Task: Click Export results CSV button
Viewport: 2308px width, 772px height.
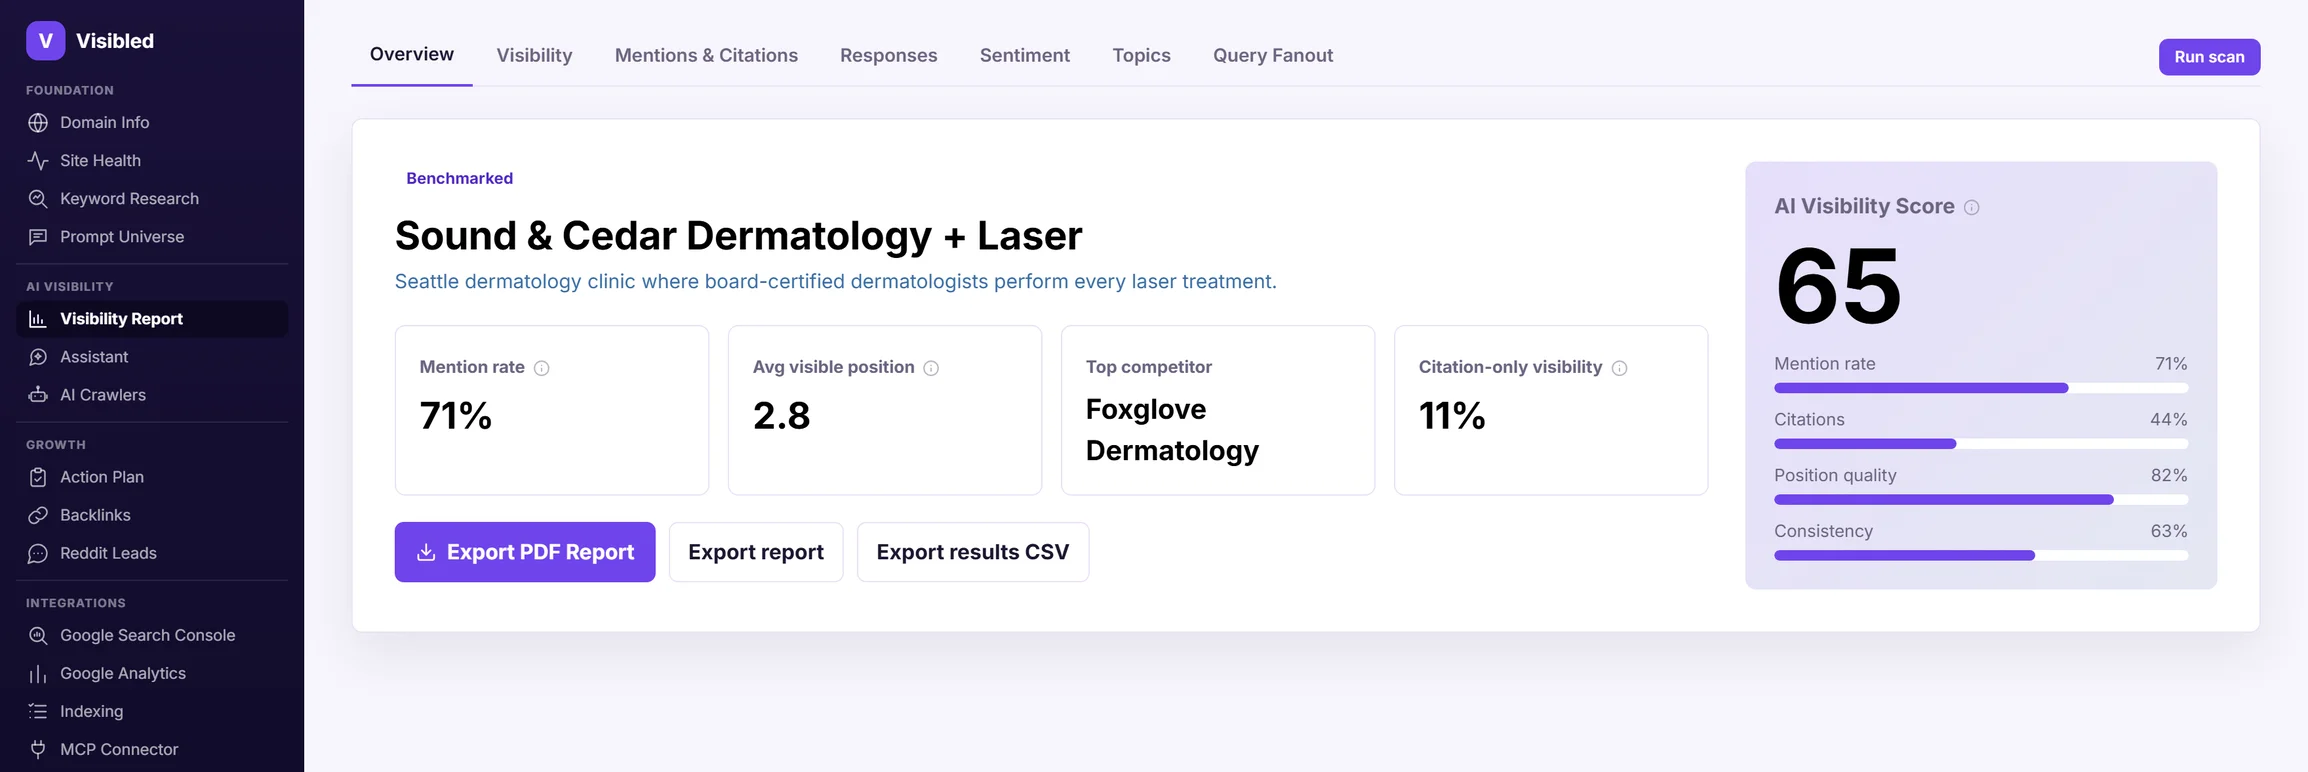Action: point(973,552)
